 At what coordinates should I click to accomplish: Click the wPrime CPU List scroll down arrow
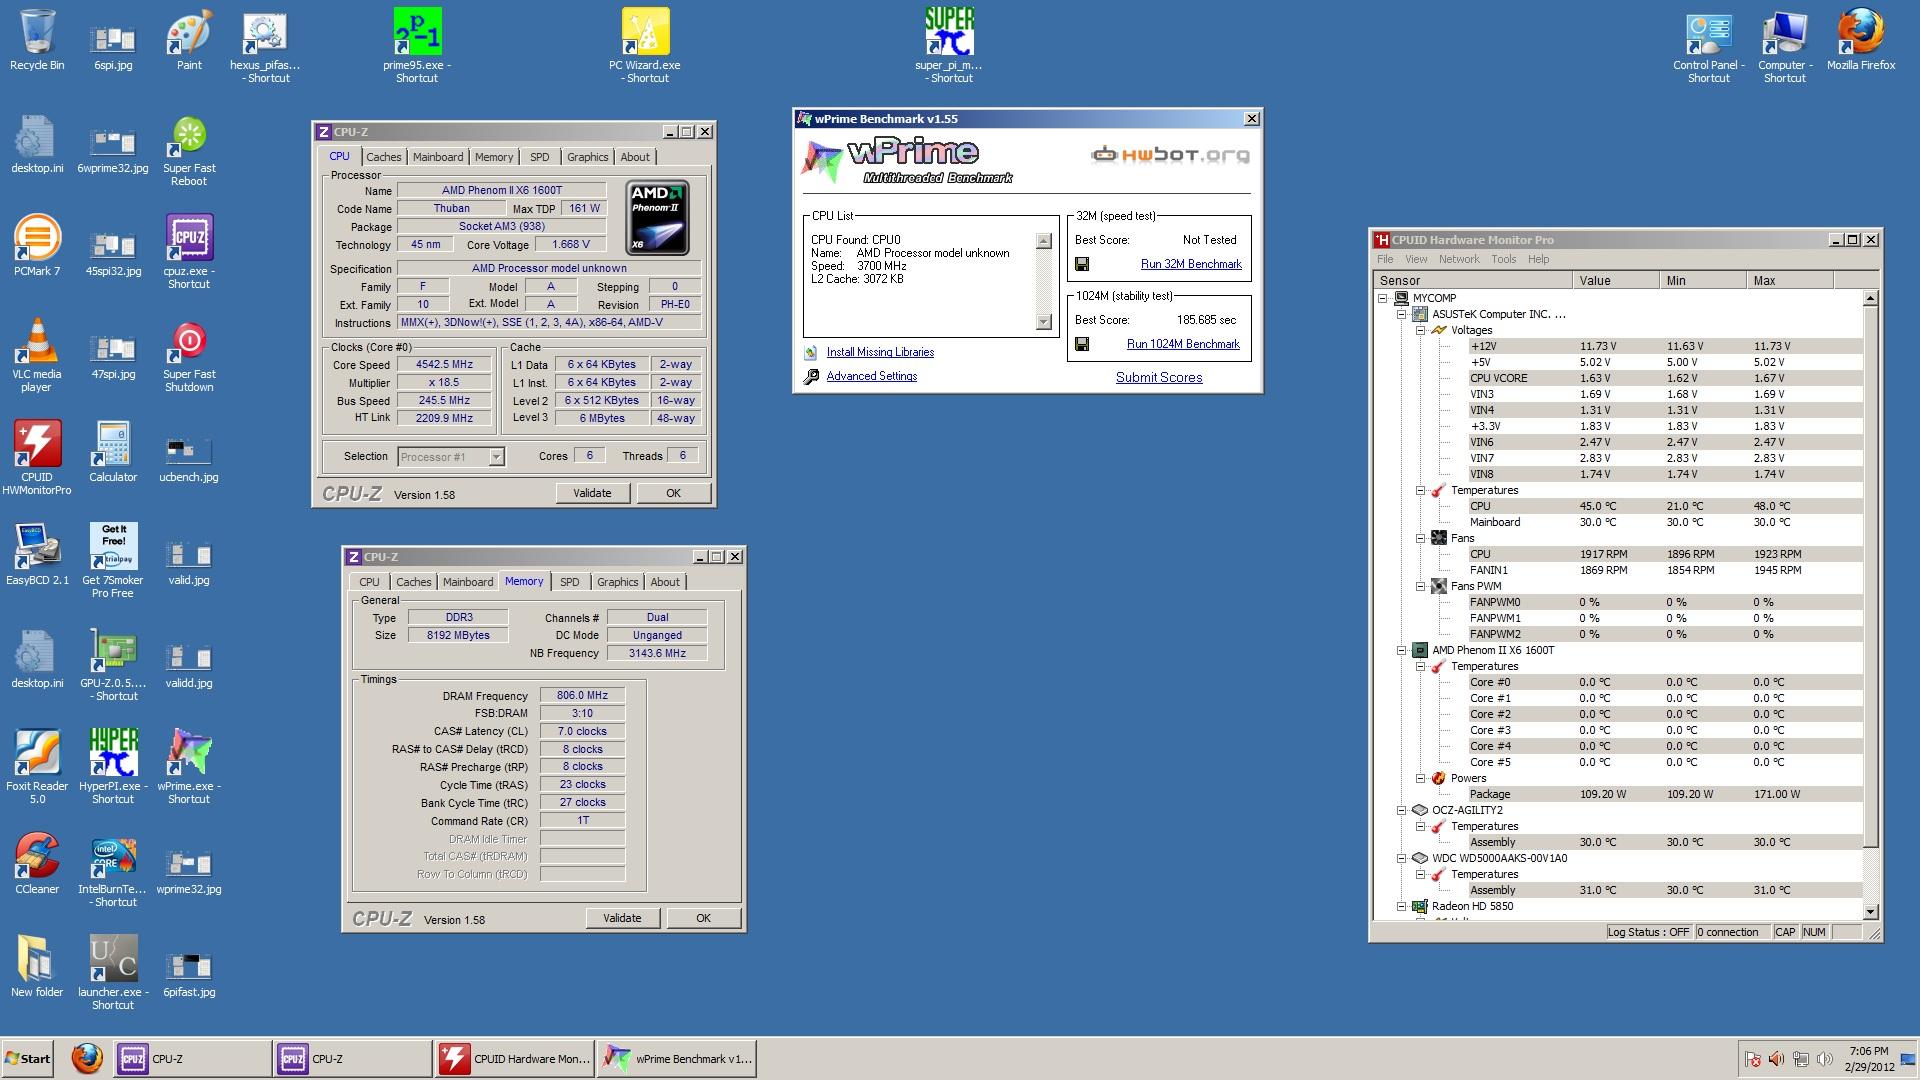pyautogui.click(x=1044, y=322)
